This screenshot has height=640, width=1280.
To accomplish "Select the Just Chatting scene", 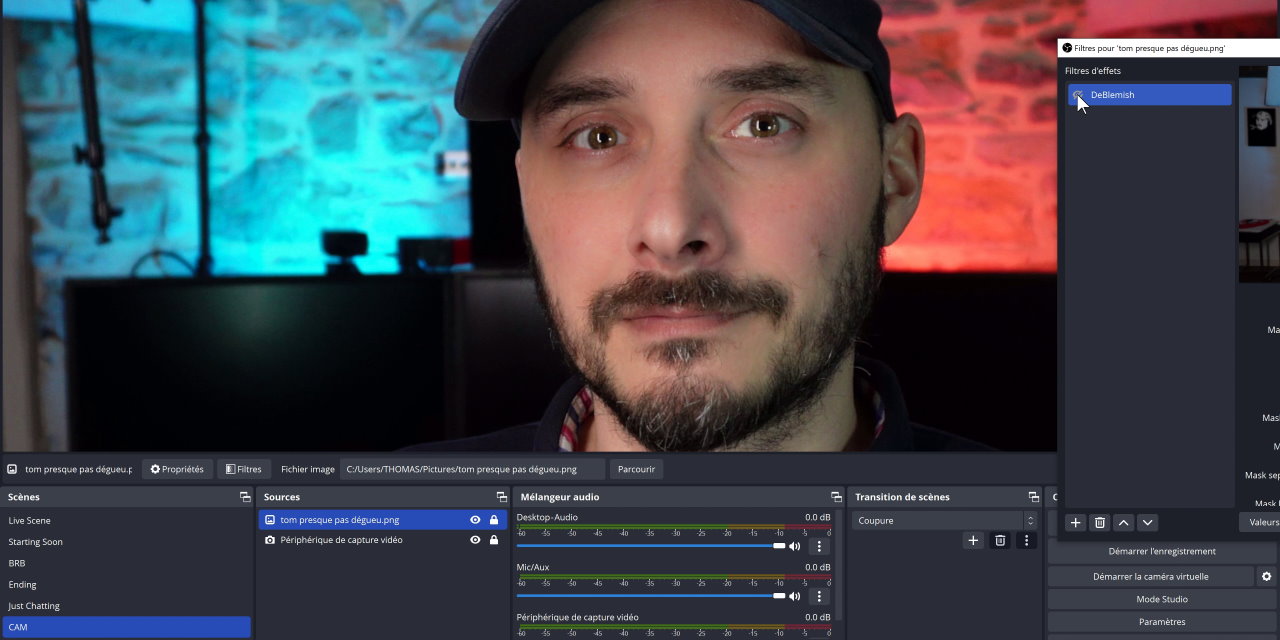I will [x=34, y=606].
